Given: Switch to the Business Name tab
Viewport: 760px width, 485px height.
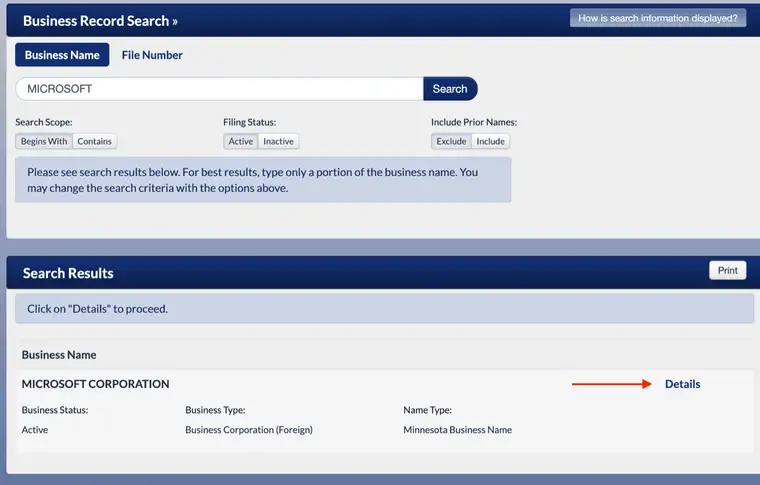Looking at the screenshot, I should [62, 55].
